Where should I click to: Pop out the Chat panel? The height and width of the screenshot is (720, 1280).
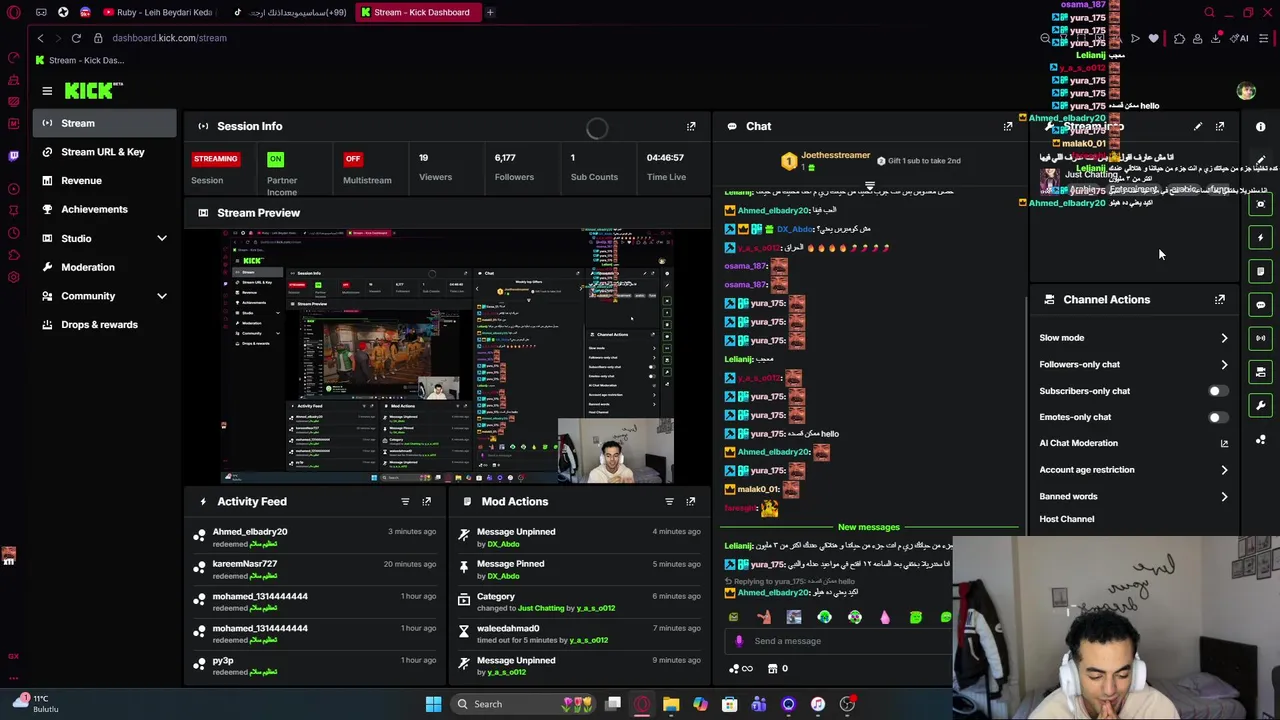click(1008, 126)
